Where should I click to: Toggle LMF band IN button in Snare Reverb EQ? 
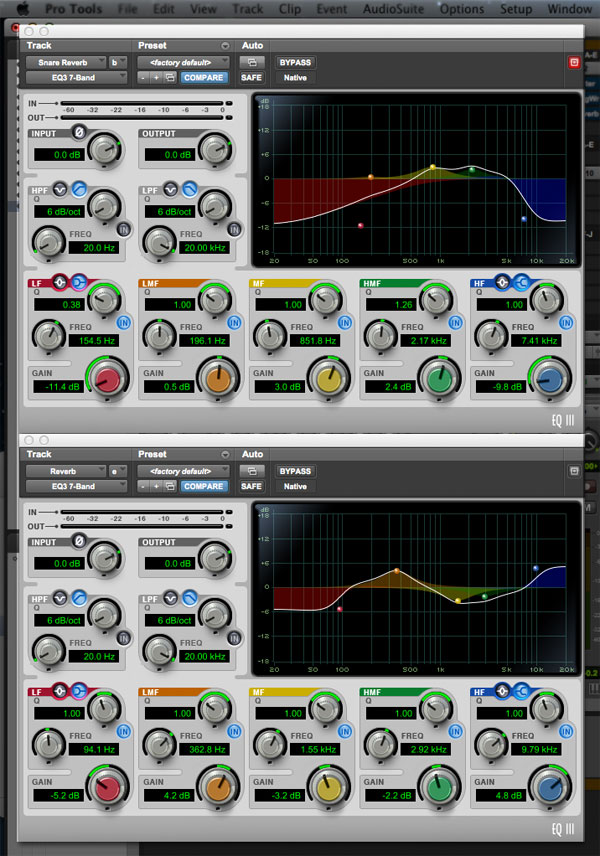pyautogui.click(x=235, y=323)
